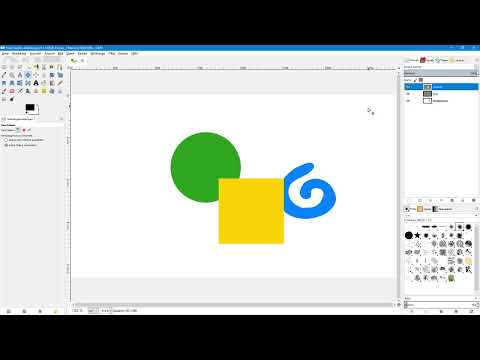
Task: Select the Blend gradient tool
Action: coord(52,83)
